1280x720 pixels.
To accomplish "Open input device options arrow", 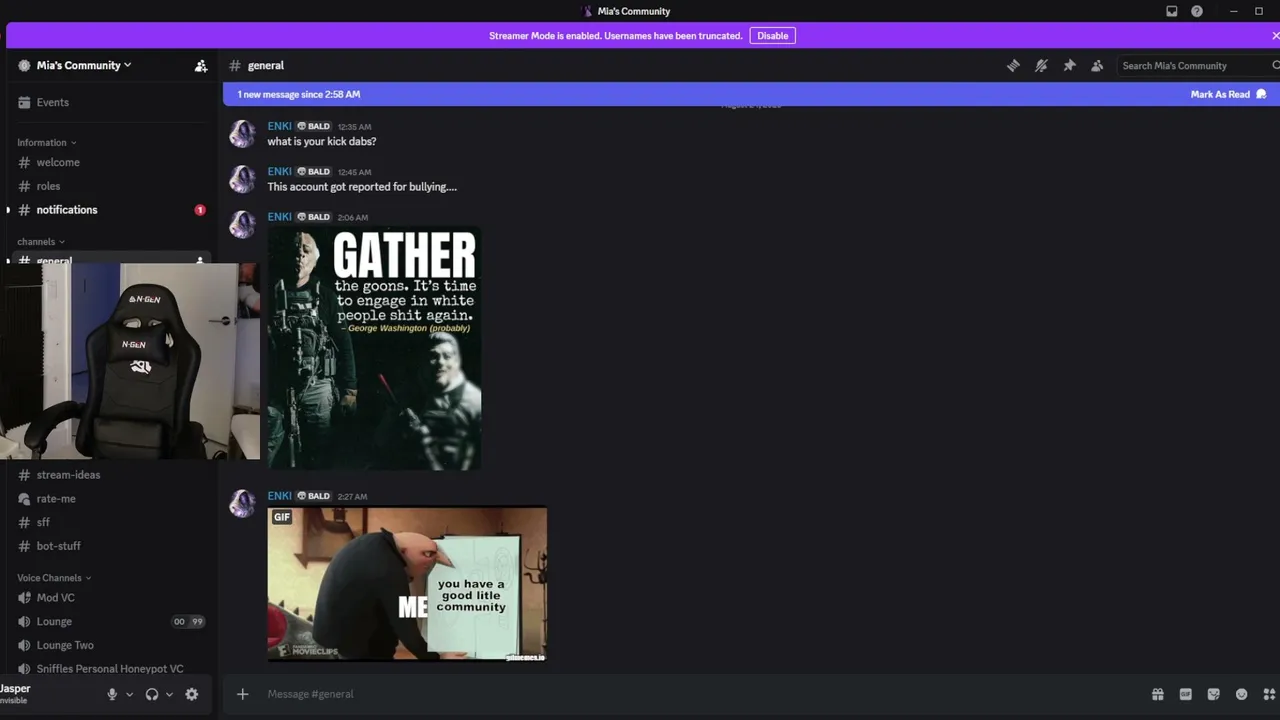I will point(129,694).
